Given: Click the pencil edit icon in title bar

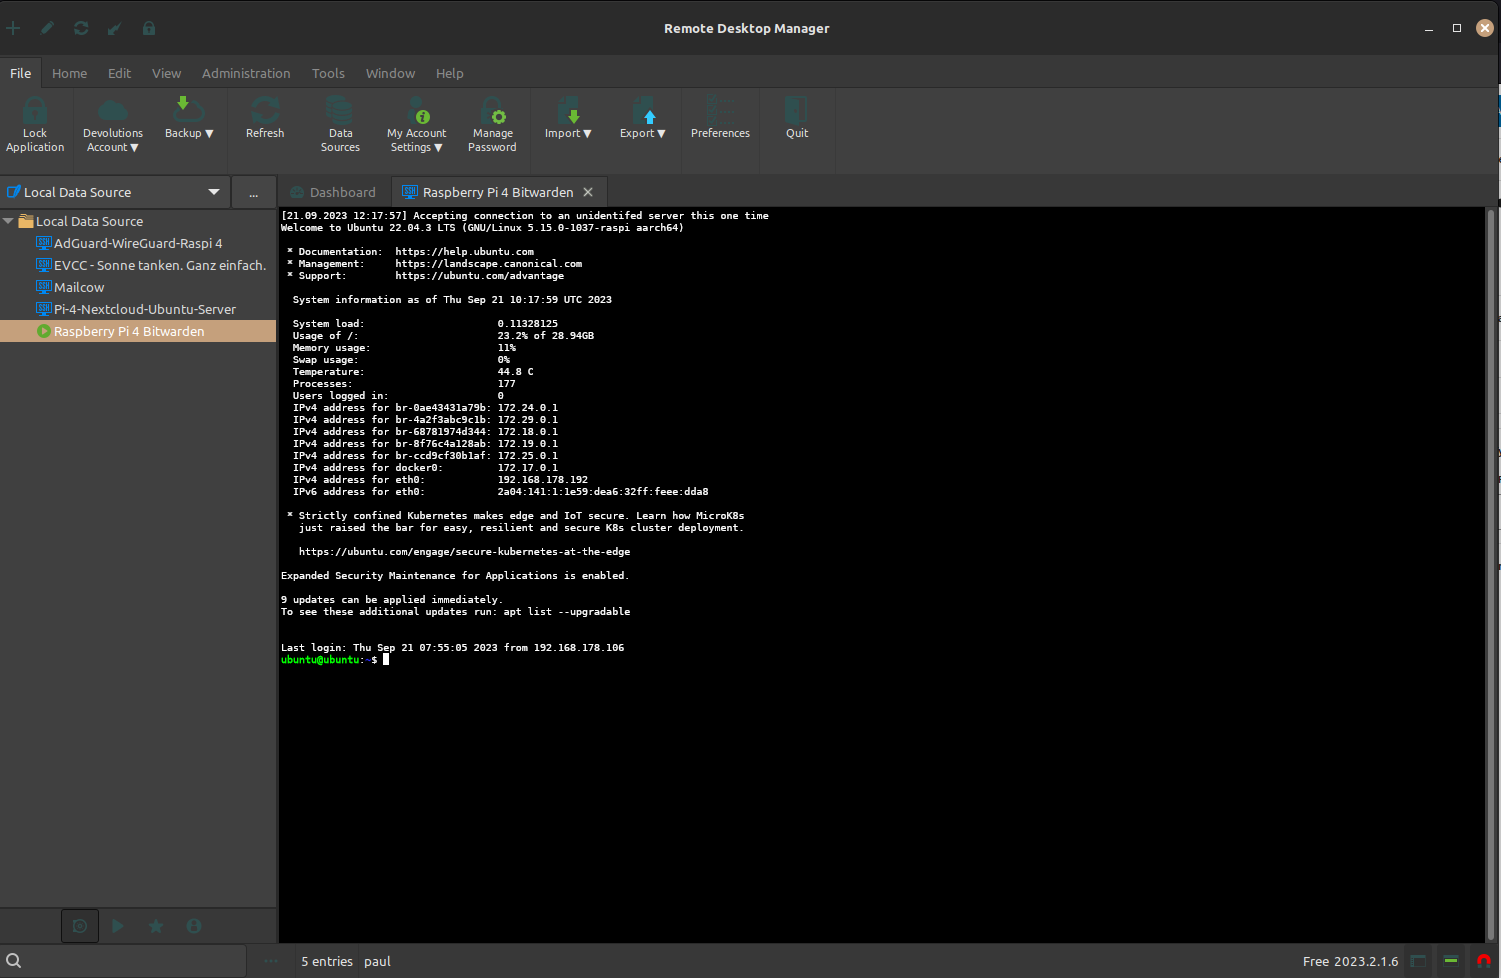Looking at the screenshot, I should (x=47, y=28).
